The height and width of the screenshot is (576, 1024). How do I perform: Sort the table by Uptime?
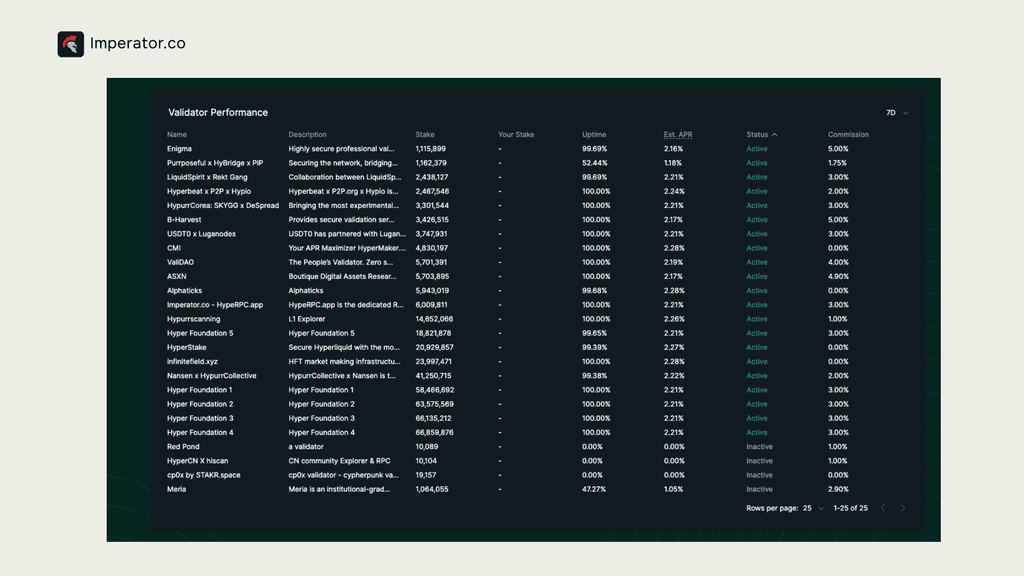tap(594, 134)
